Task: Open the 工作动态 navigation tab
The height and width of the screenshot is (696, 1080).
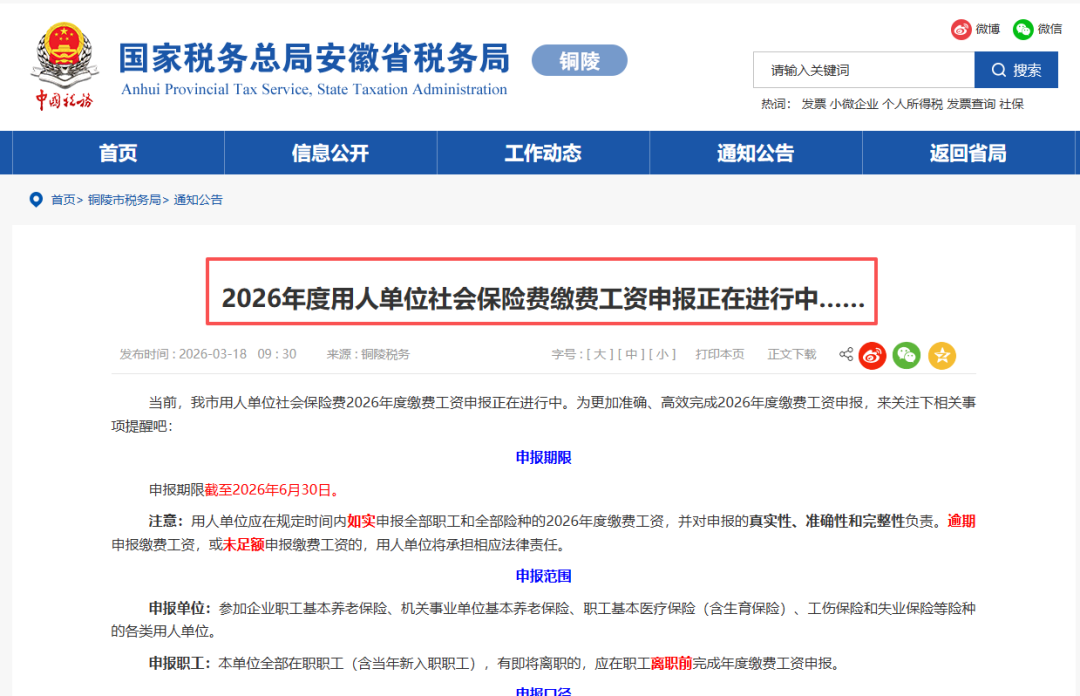Action: coord(543,153)
